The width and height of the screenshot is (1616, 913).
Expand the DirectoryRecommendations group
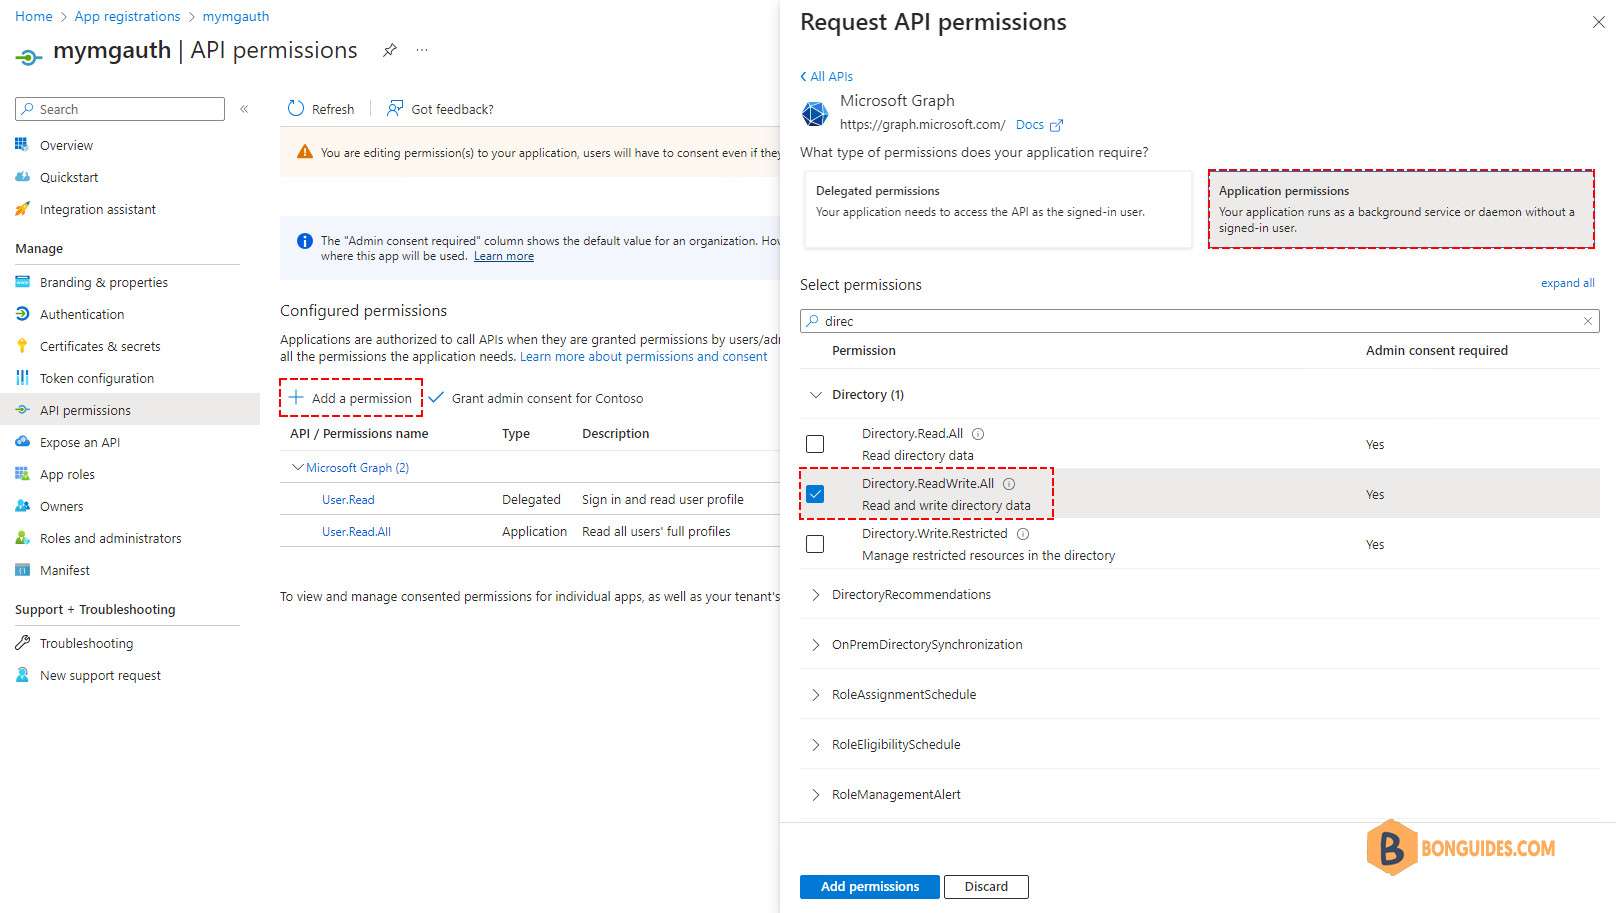tap(815, 595)
